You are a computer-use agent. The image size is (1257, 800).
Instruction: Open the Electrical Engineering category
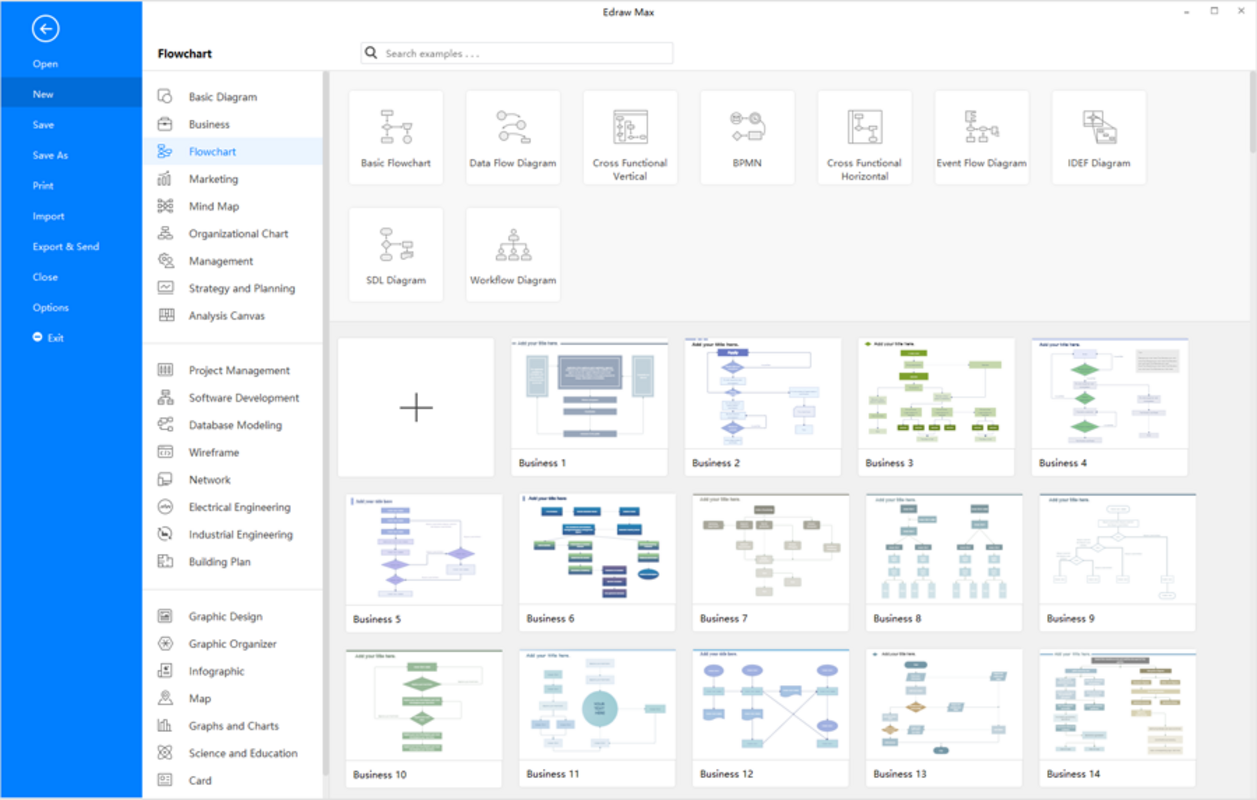coord(239,507)
